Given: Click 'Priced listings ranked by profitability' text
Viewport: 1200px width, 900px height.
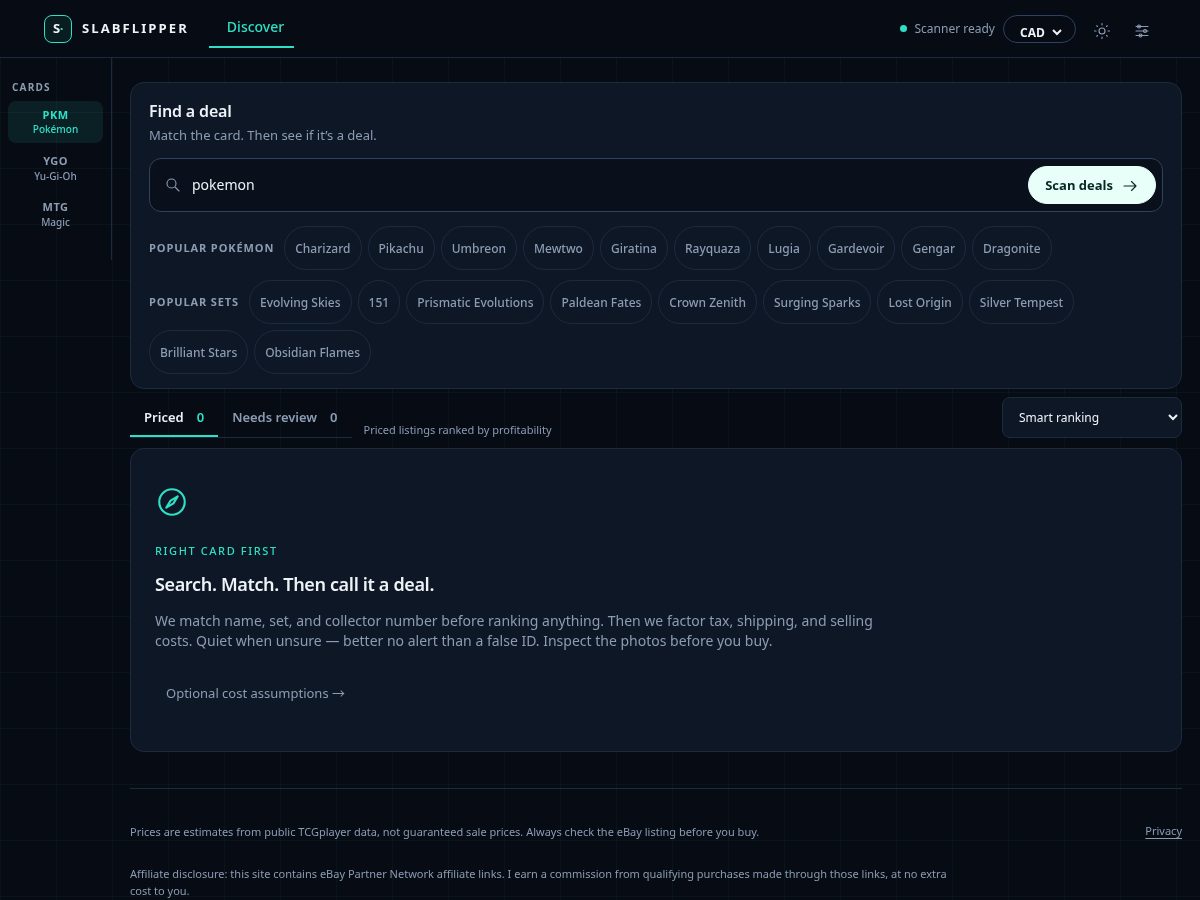Looking at the screenshot, I should [457, 430].
